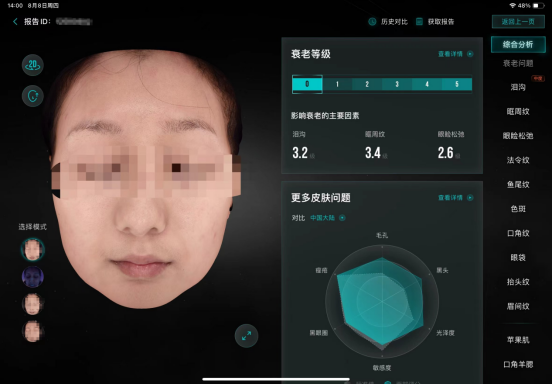The height and width of the screenshot is (384, 553).
Task: Select the natural skin mode thumbnail
Action: (x=33, y=249)
